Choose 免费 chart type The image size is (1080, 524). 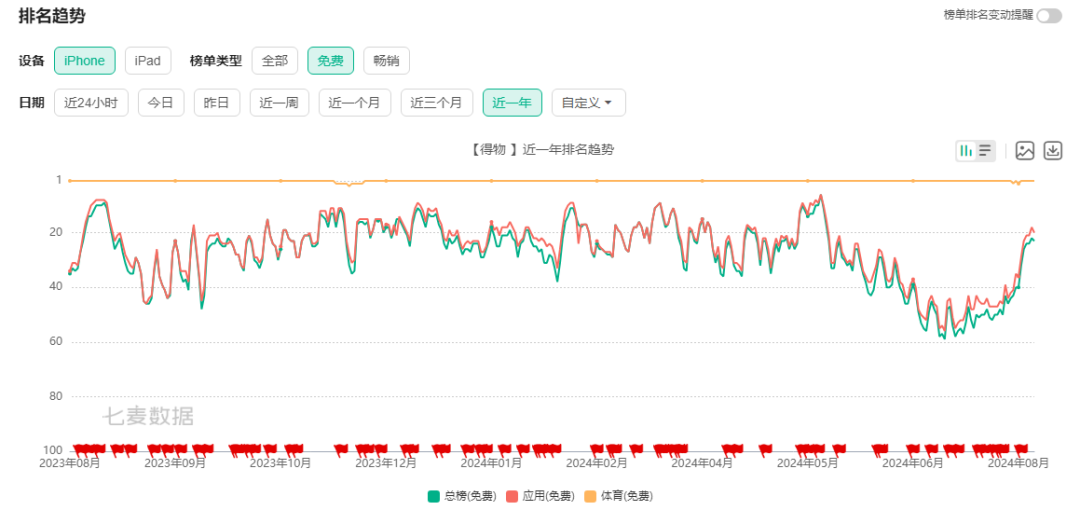tap(330, 61)
